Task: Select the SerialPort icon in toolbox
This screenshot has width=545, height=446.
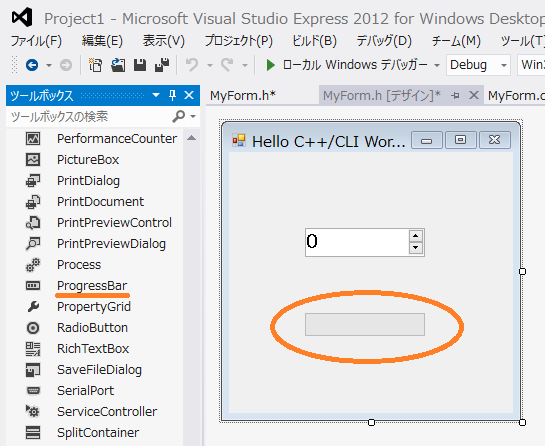Action: tap(33, 391)
